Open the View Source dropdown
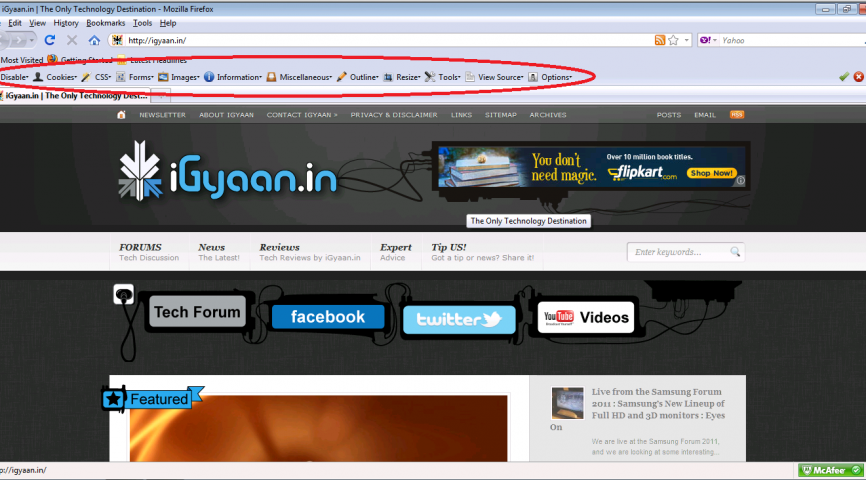 click(495, 77)
